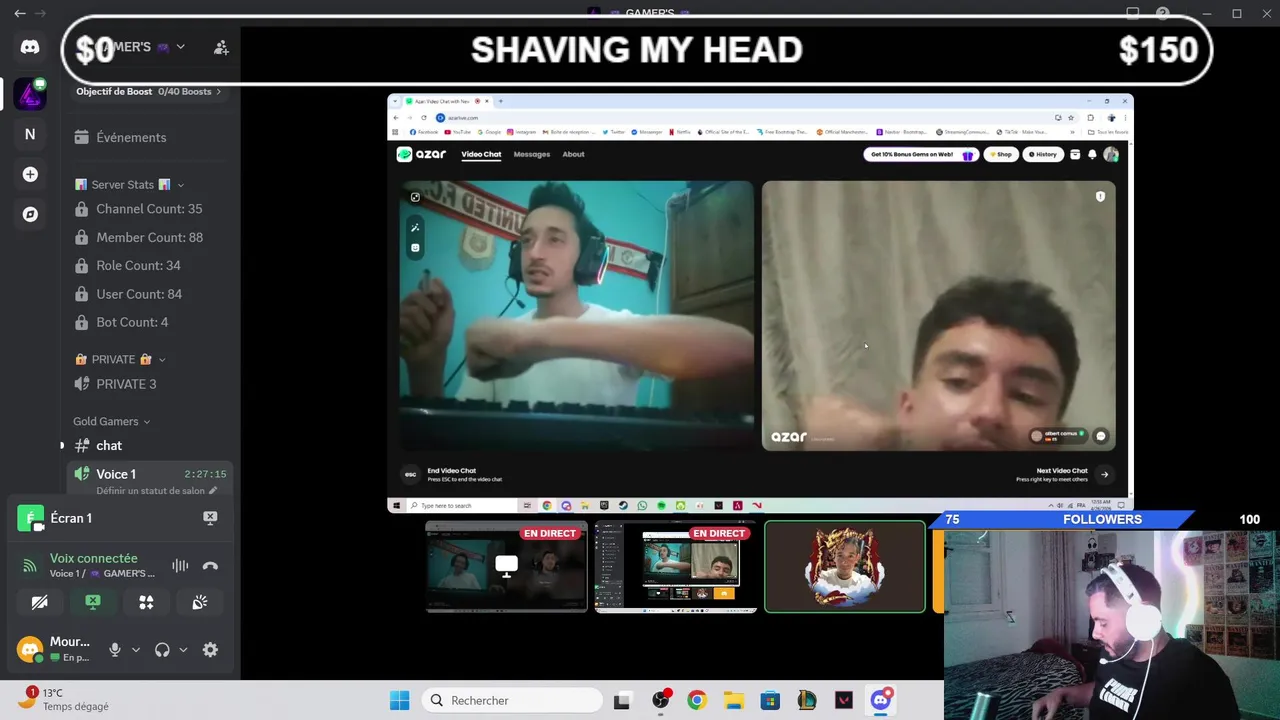
Task: Select the participant avatar tile with green border
Action: coord(845,567)
